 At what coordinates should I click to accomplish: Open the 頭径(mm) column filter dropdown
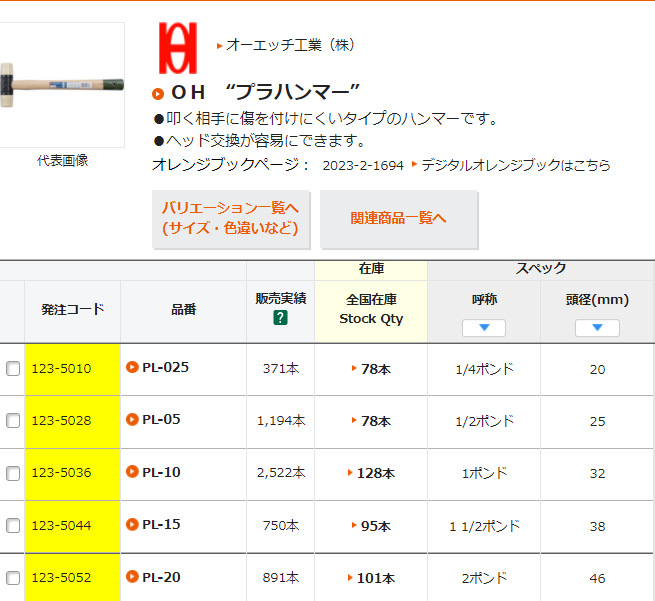pos(597,327)
